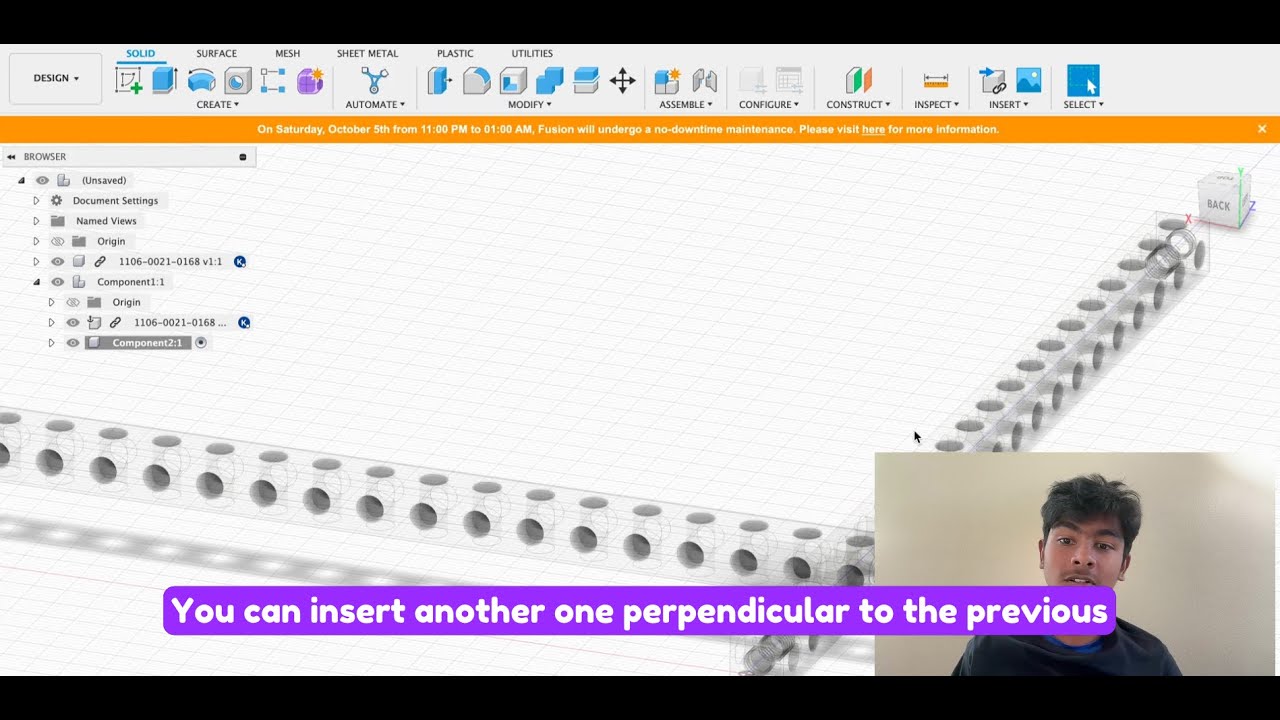
Task: Select the Offset Plane construct tool
Action: click(x=858, y=81)
